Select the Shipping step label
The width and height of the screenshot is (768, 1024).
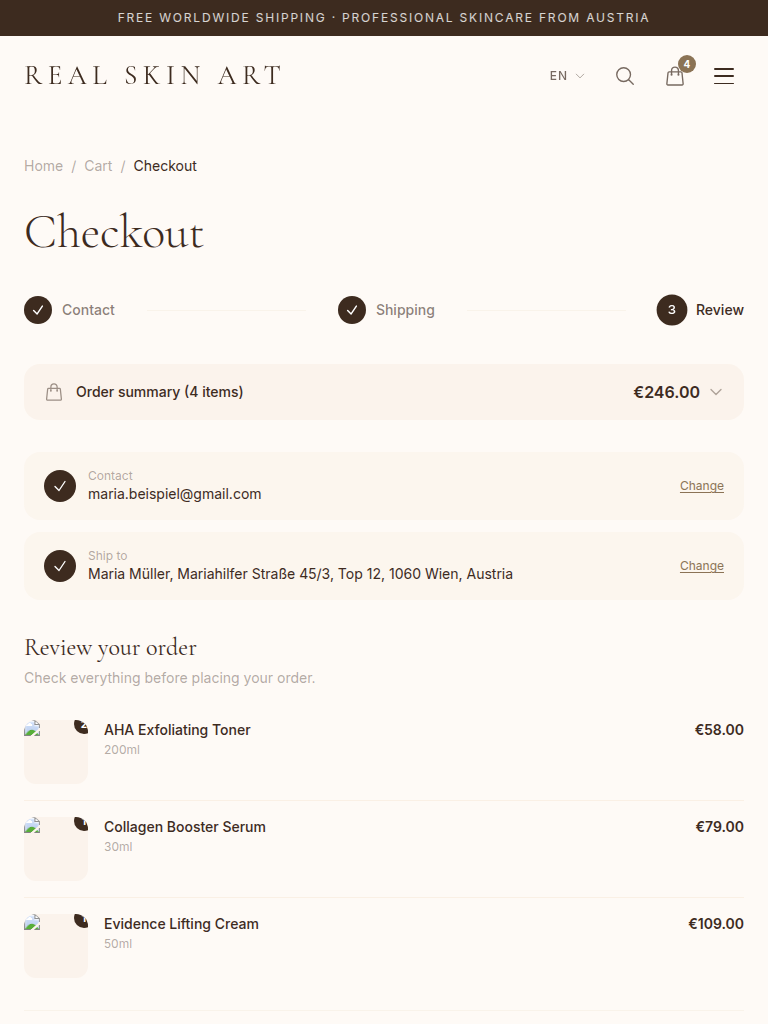click(405, 310)
